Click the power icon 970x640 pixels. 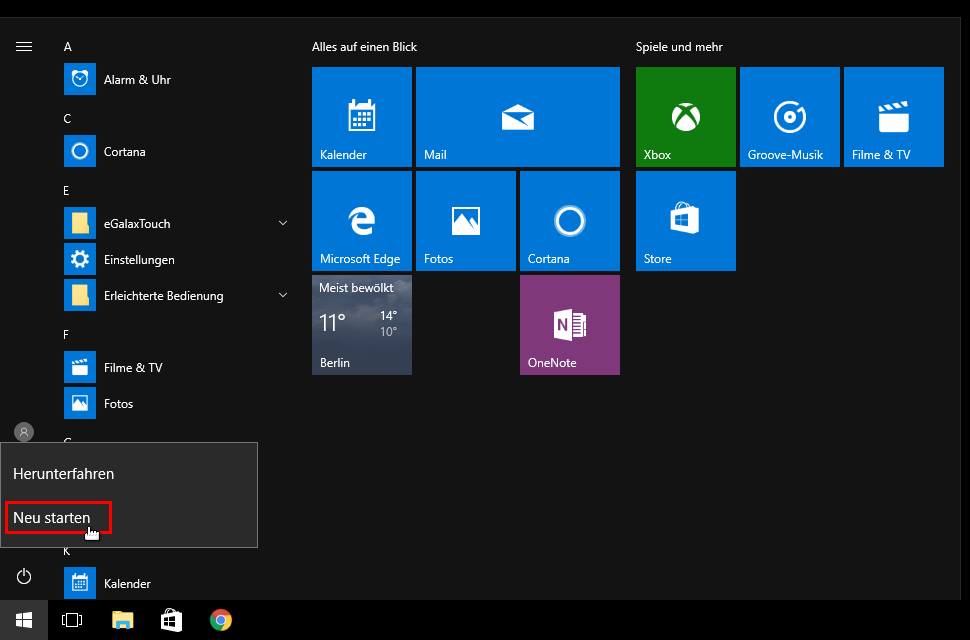point(24,576)
